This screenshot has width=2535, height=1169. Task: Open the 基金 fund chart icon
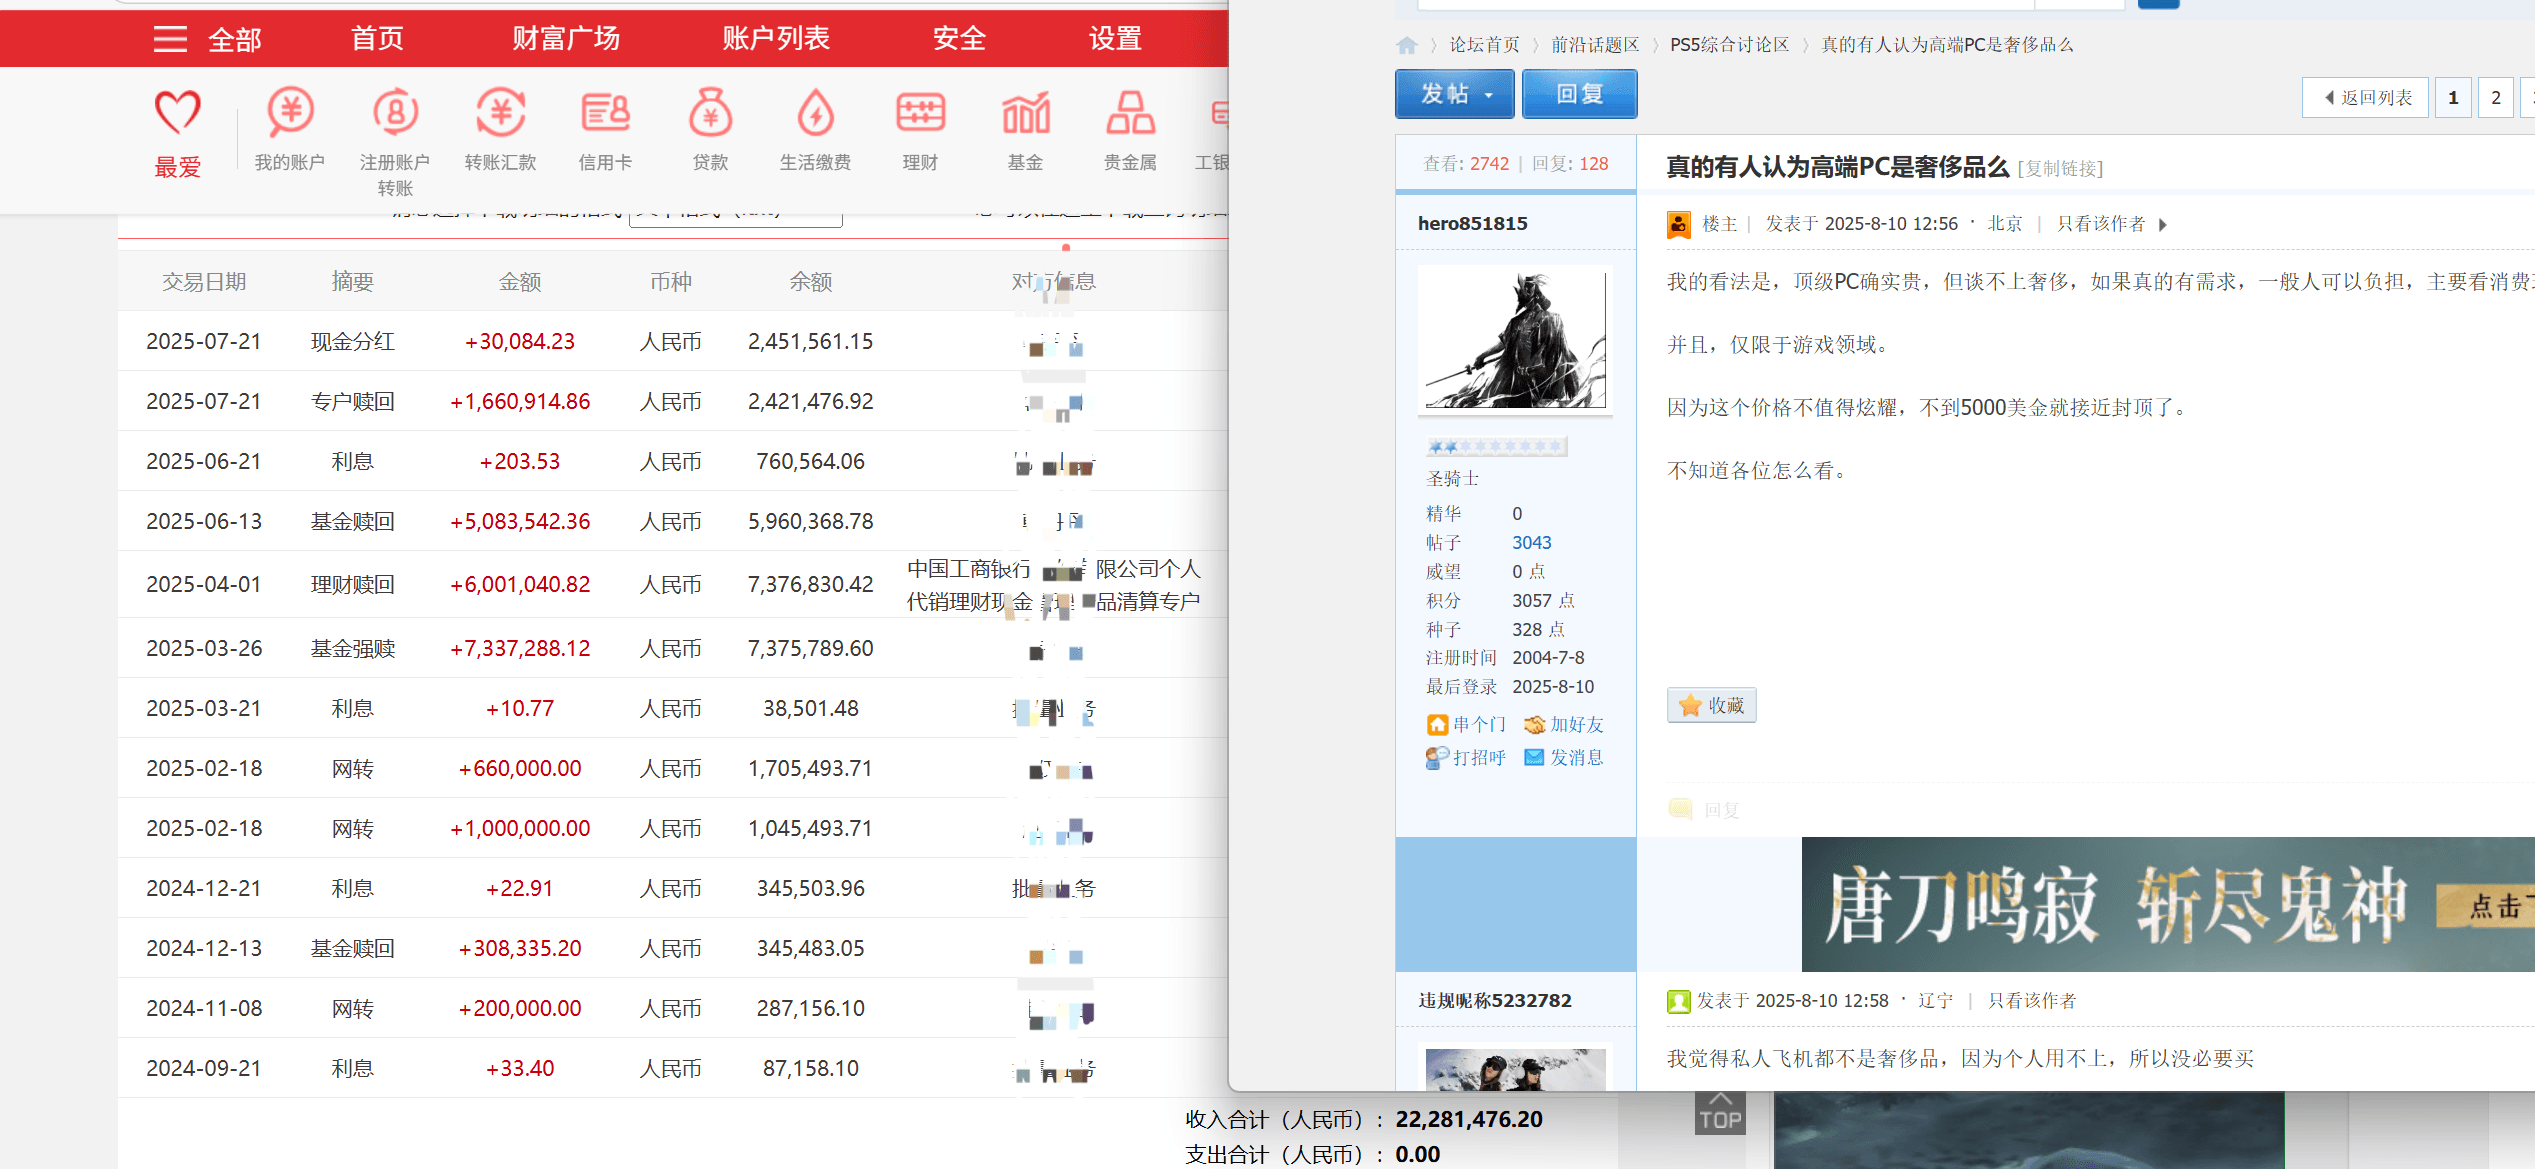(1025, 113)
